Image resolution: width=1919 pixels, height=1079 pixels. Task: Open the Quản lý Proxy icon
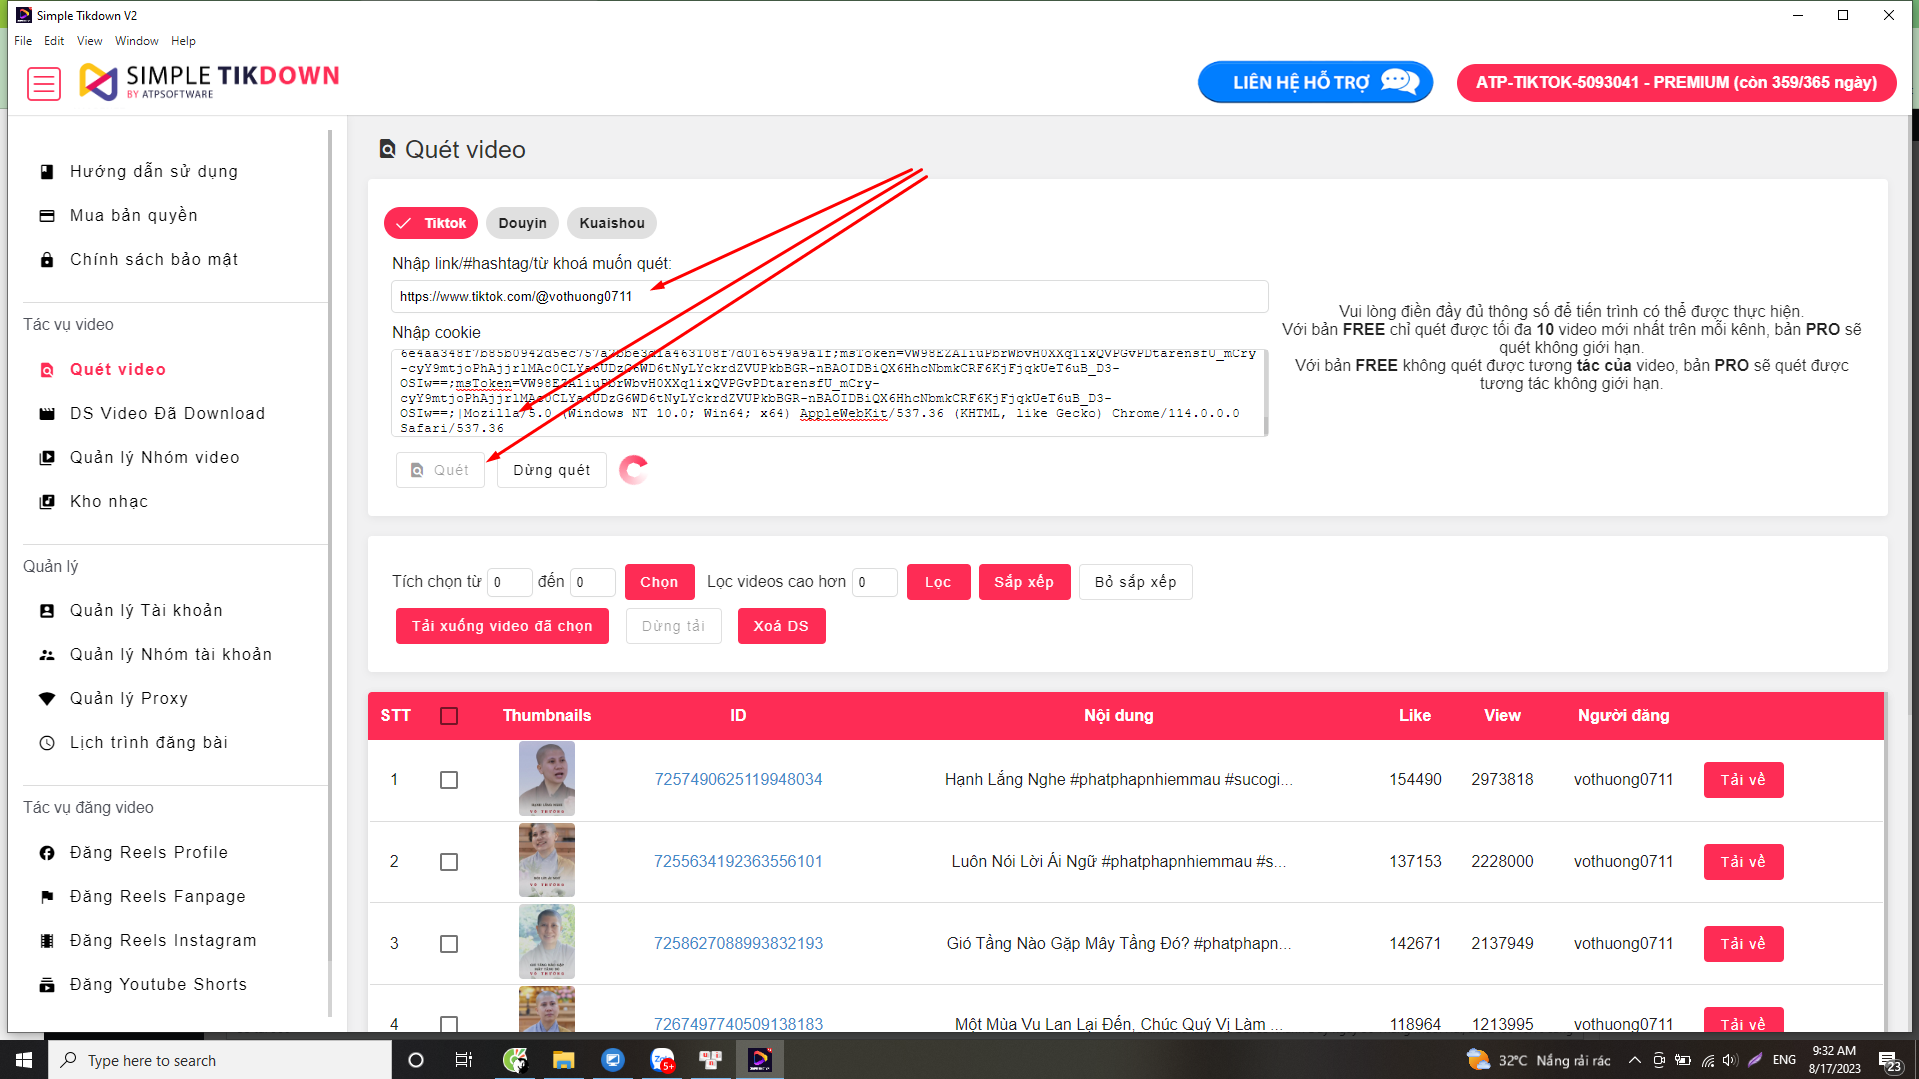[x=47, y=699]
